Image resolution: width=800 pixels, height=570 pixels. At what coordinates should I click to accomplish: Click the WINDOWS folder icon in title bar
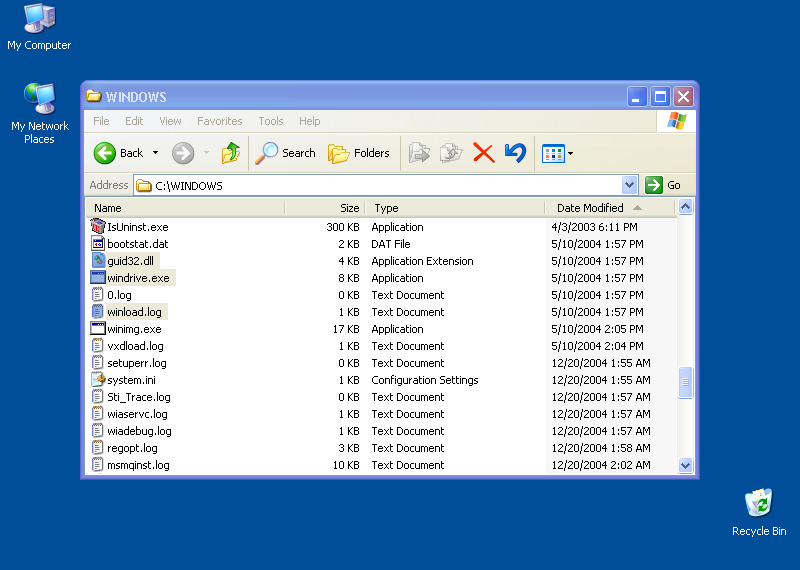coord(93,95)
